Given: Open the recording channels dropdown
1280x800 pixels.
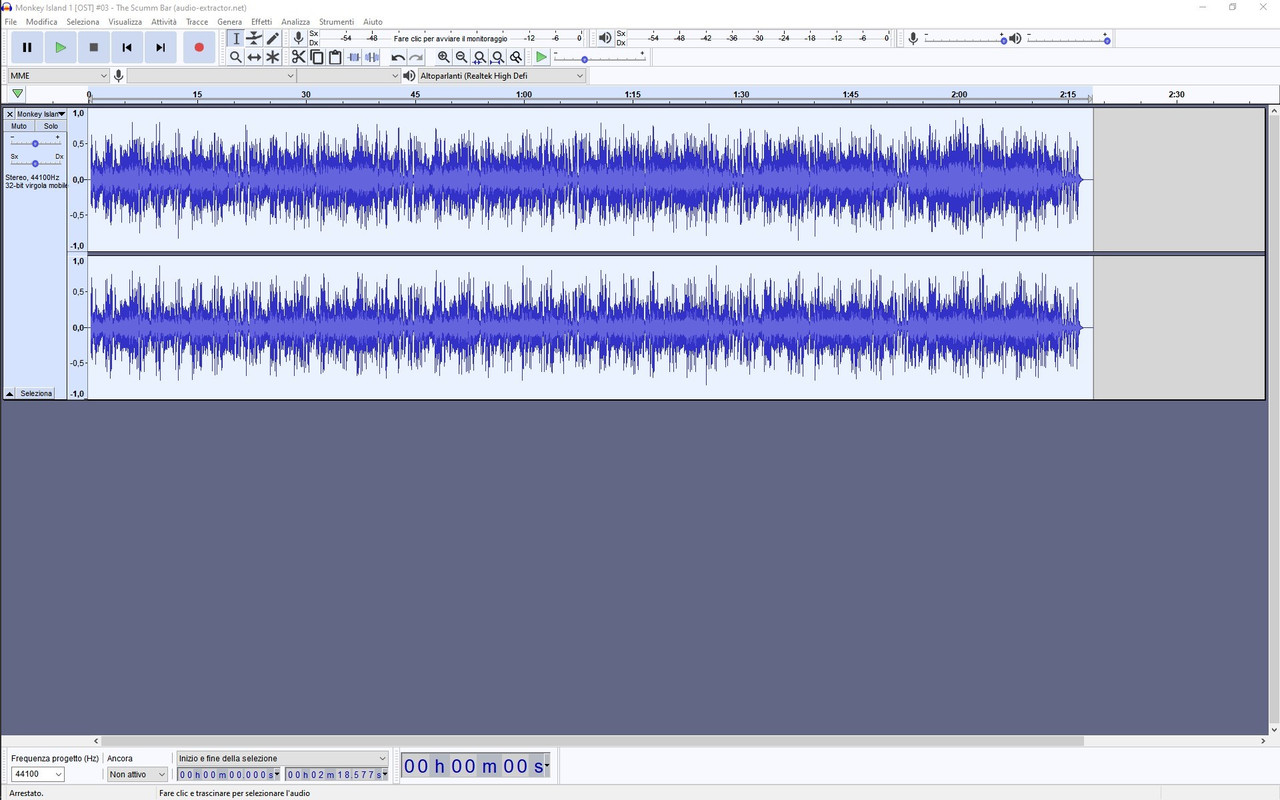Looking at the screenshot, I should (349, 76).
